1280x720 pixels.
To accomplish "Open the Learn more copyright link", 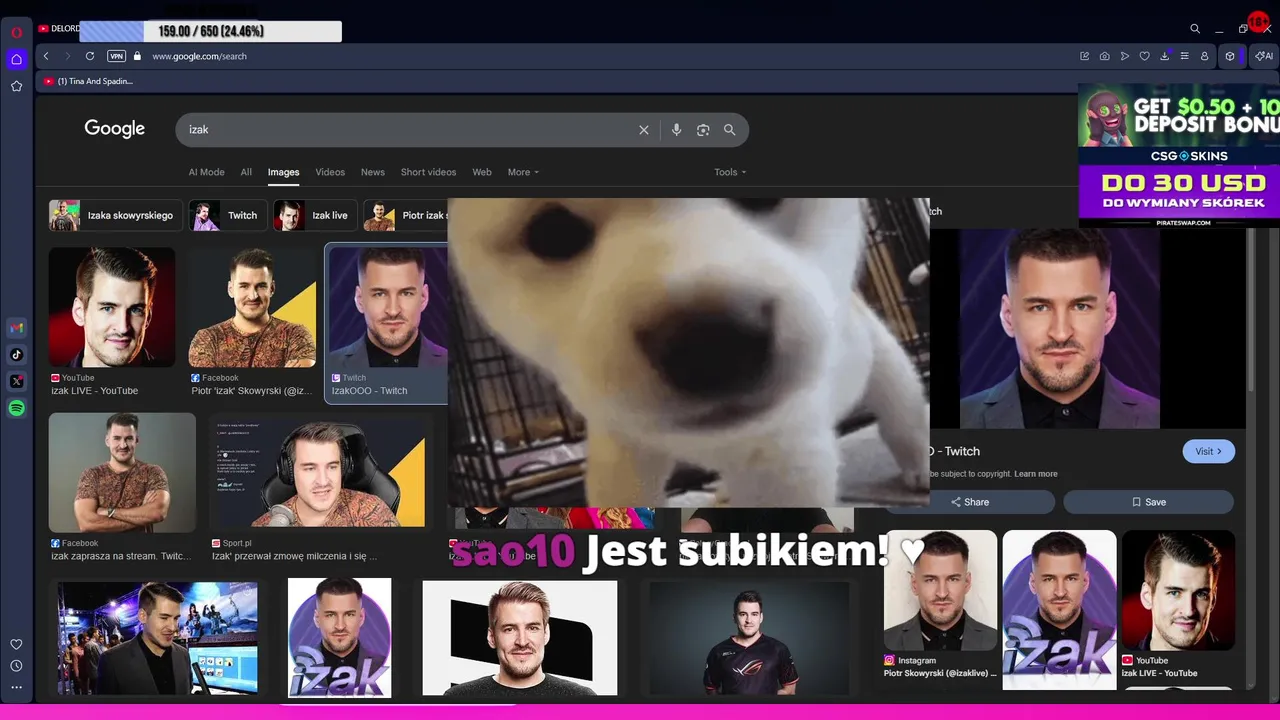I will pyautogui.click(x=1035, y=474).
